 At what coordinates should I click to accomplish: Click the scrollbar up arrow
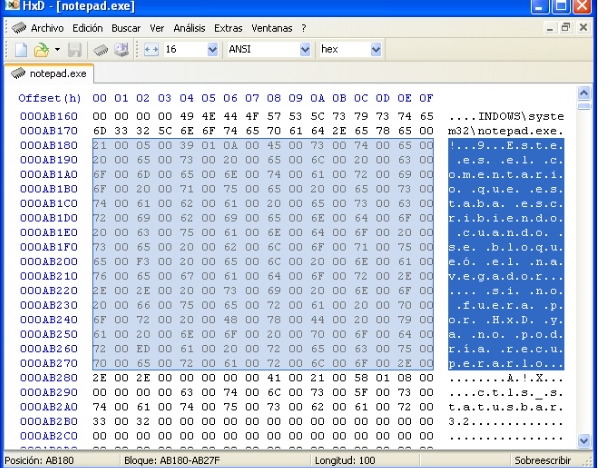[x=584, y=93]
